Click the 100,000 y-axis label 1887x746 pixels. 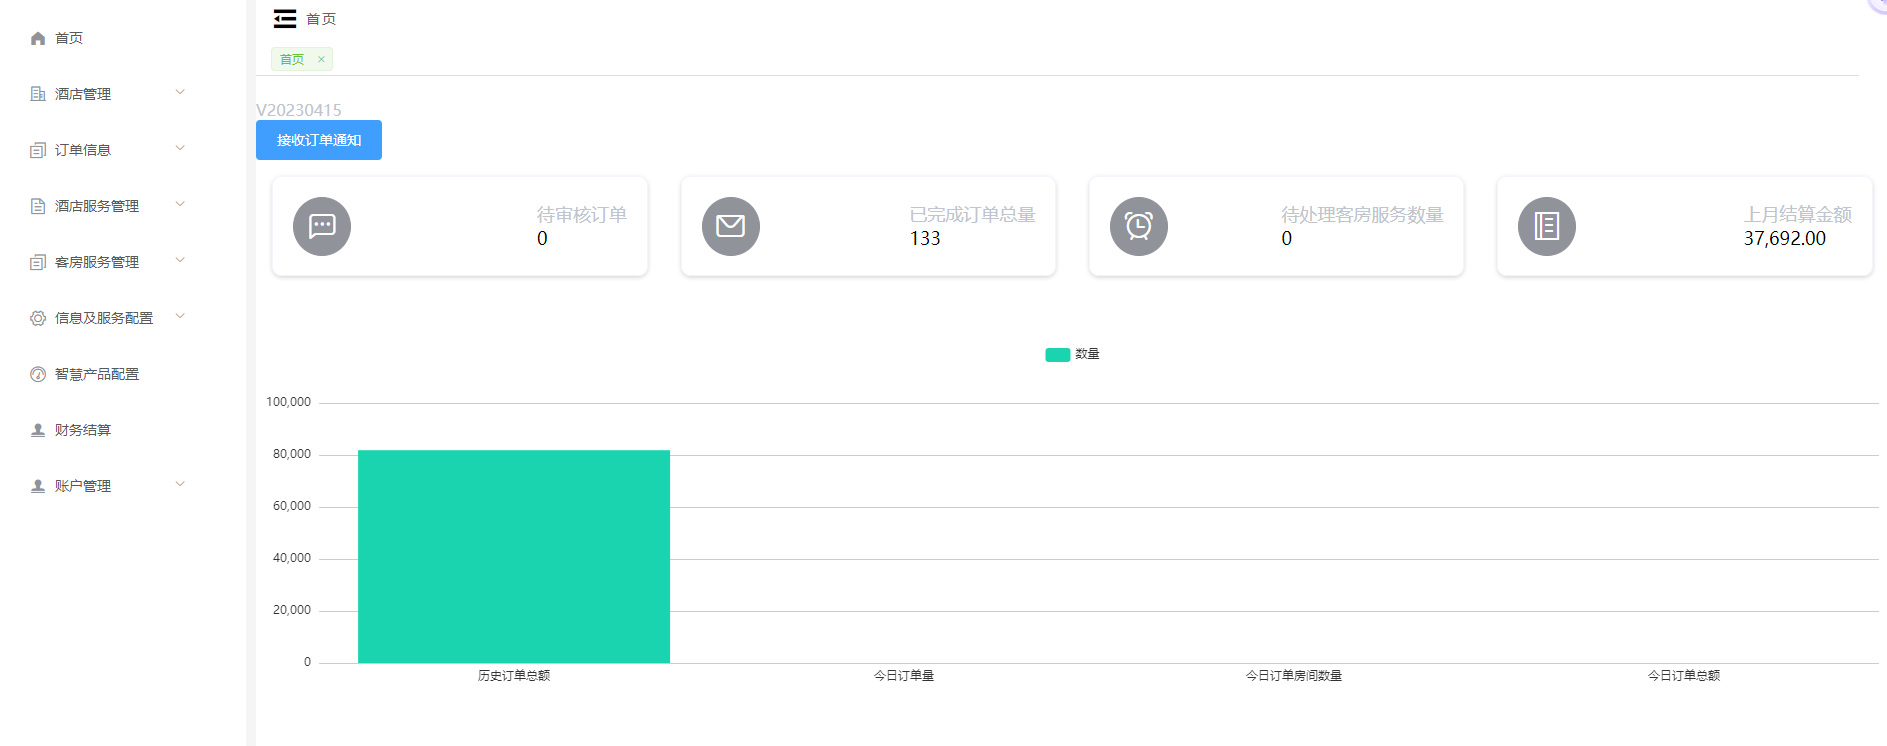tap(288, 402)
